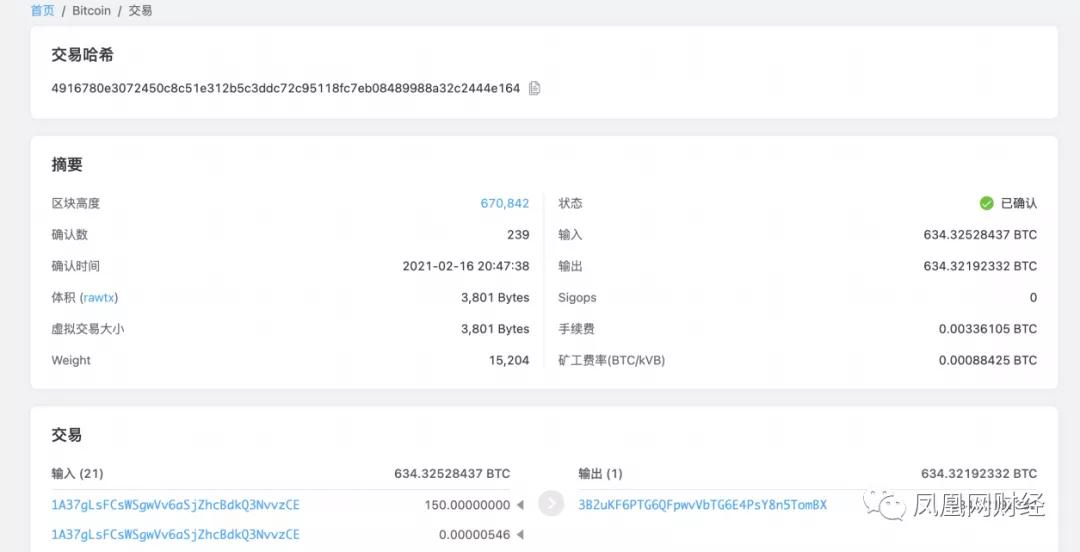Go to 首页 in the breadcrumb
The height and width of the screenshot is (552, 1080).
[x=43, y=10]
